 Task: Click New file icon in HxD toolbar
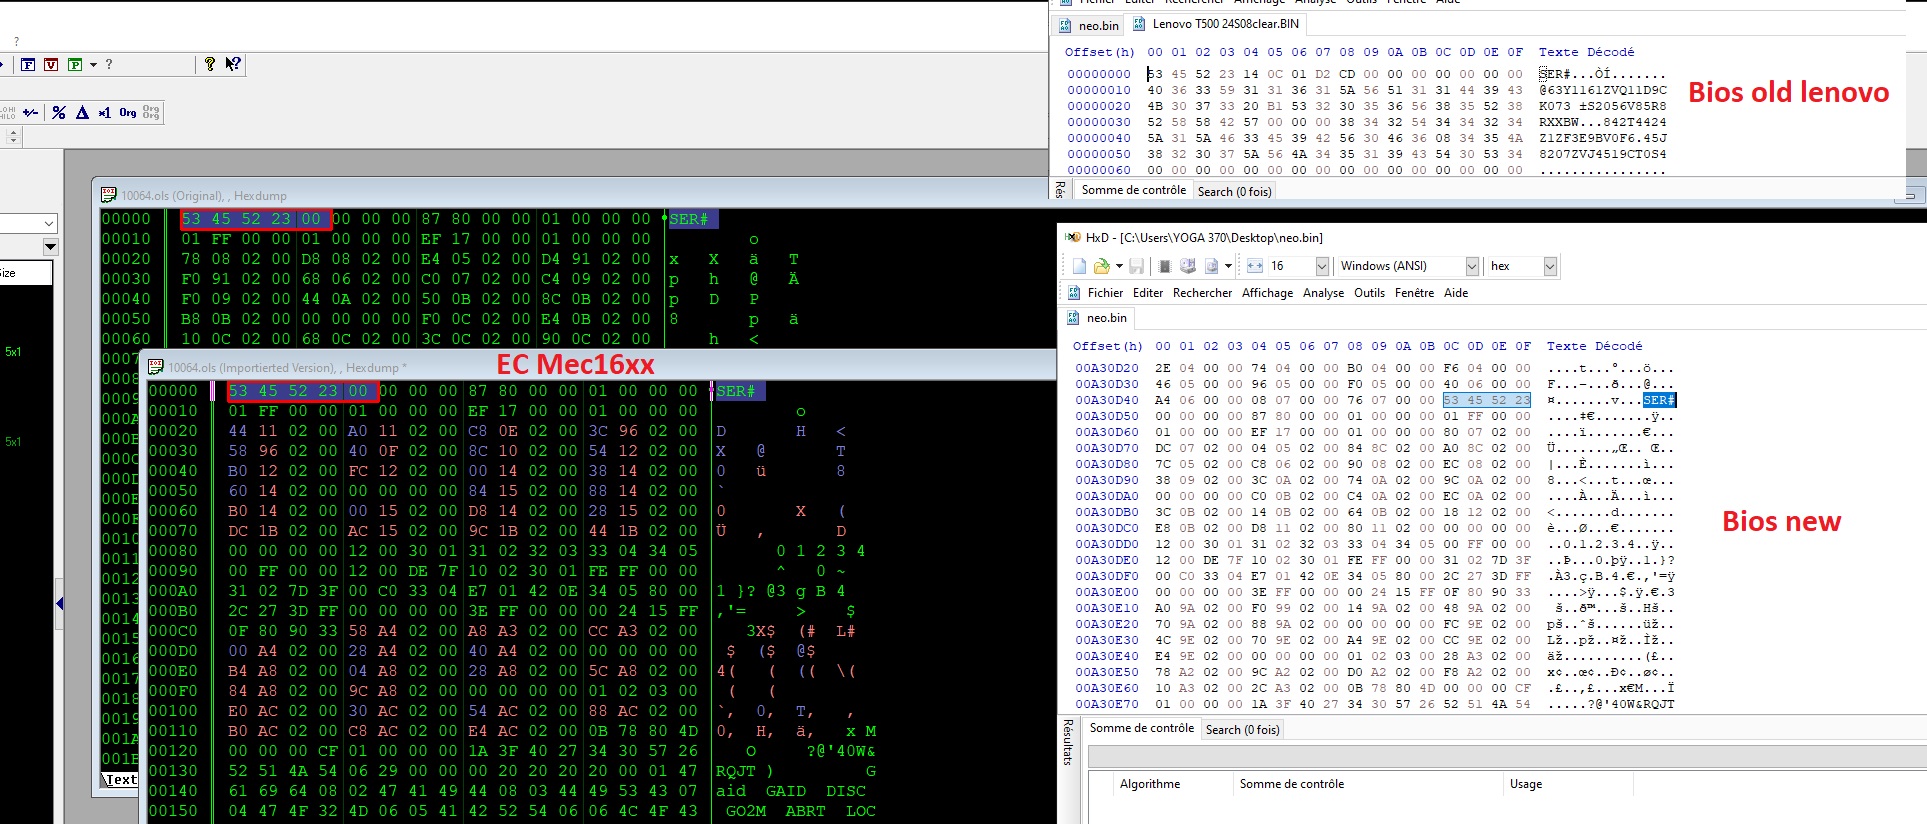[x=1079, y=266]
